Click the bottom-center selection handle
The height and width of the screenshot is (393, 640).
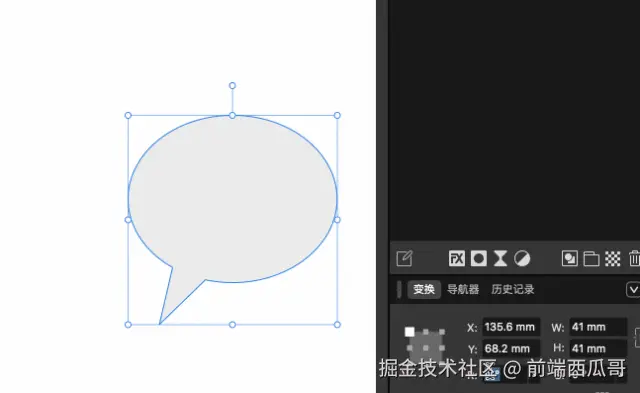click(232, 325)
